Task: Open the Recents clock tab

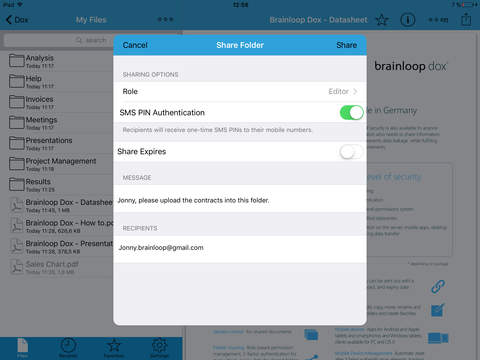Action: click(68, 348)
